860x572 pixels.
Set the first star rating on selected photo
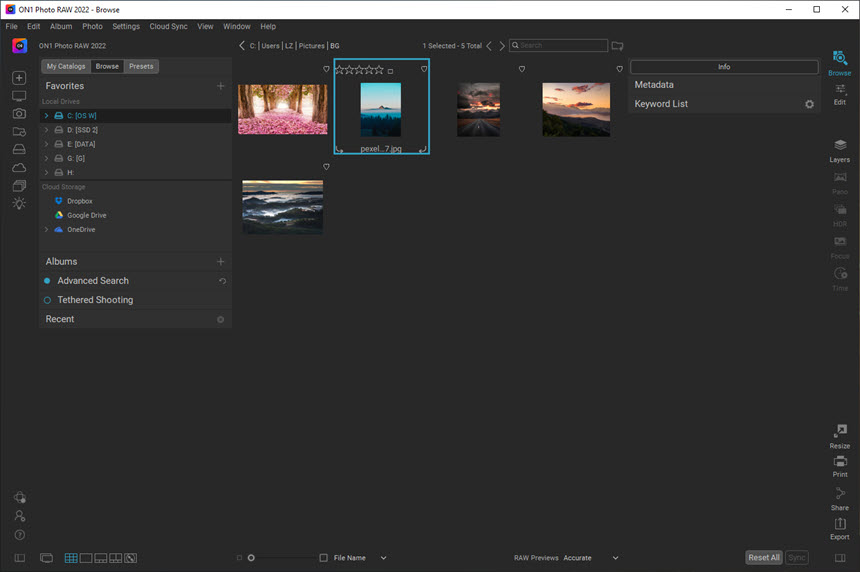point(340,70)
